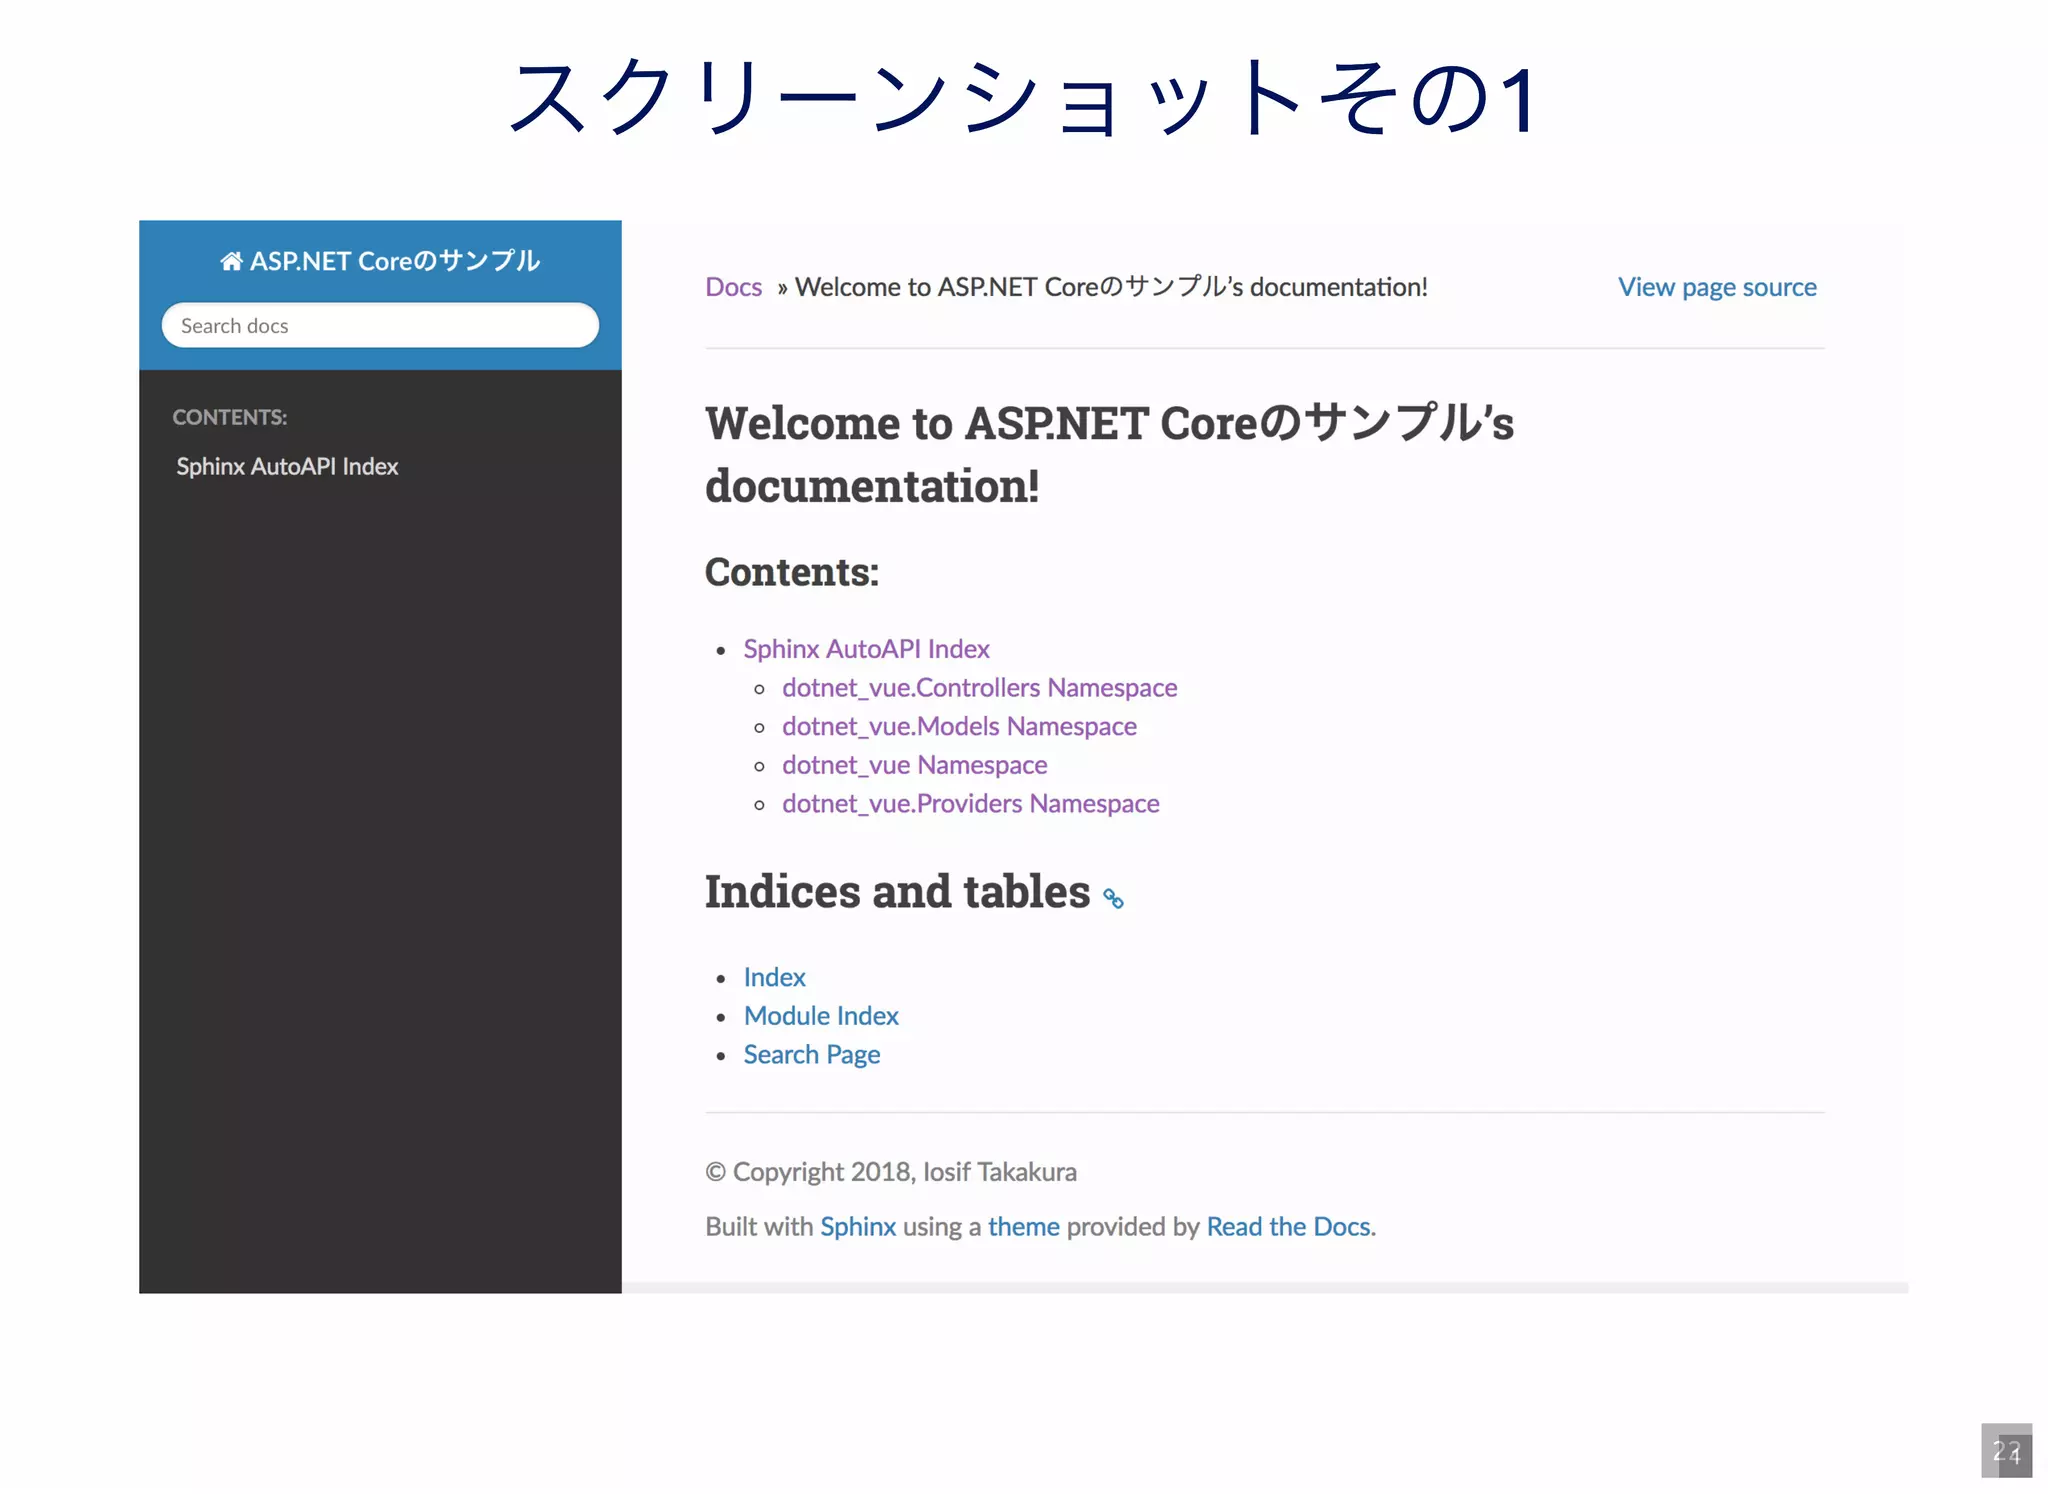Open dotnet_vue.Controllers Namespace link
The width and height of the screenshot is (2048, 1494).
pyautogui.click(x=979, y=688)
